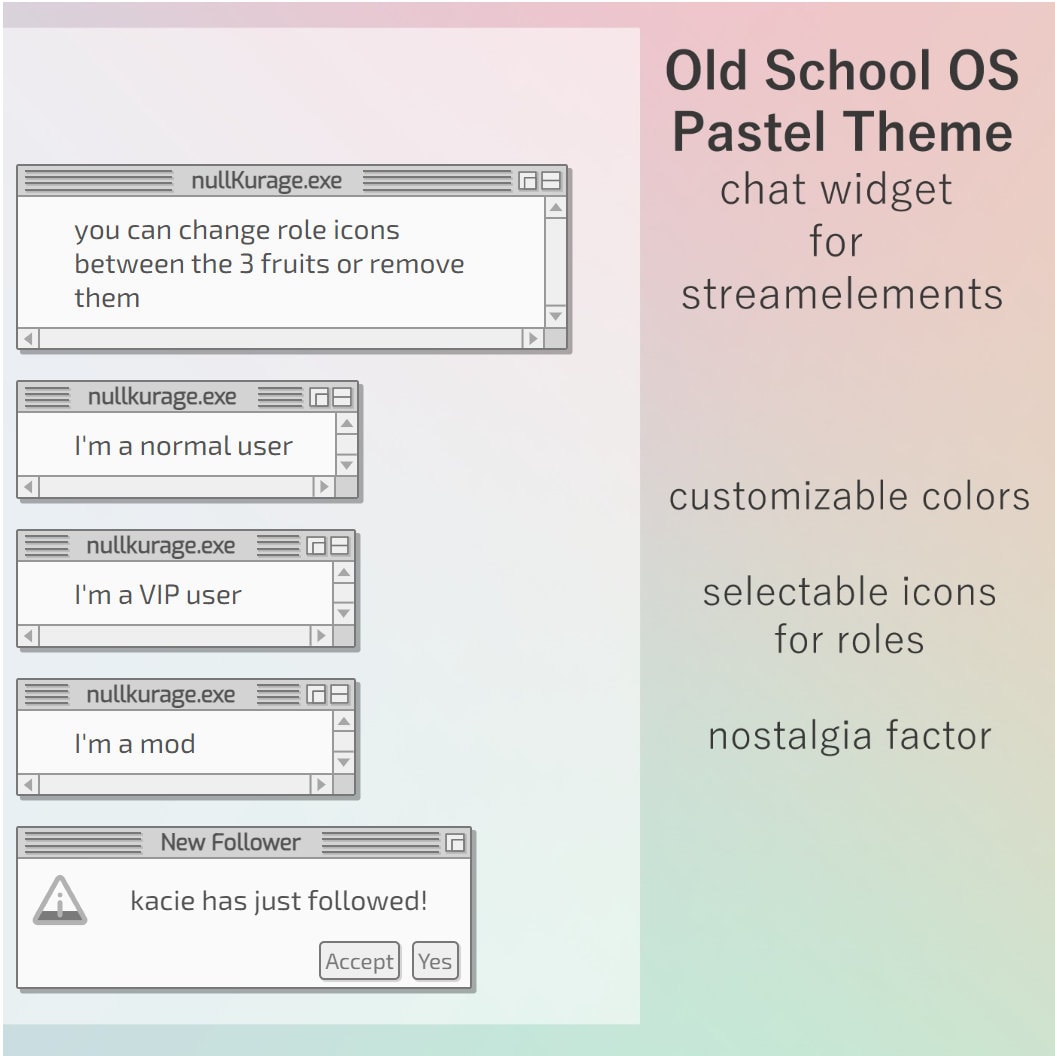Click the scroll-up arrow in the 'I'm a VIP user' window
This screenshot has width=1055, height=1056.
pos(345,571)
